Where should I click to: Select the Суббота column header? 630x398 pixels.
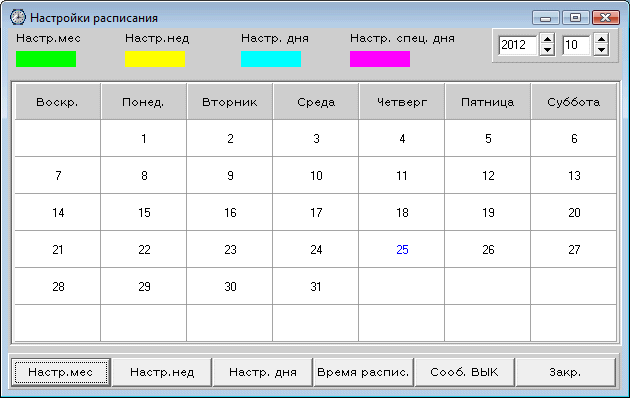(x=573, y=102)
